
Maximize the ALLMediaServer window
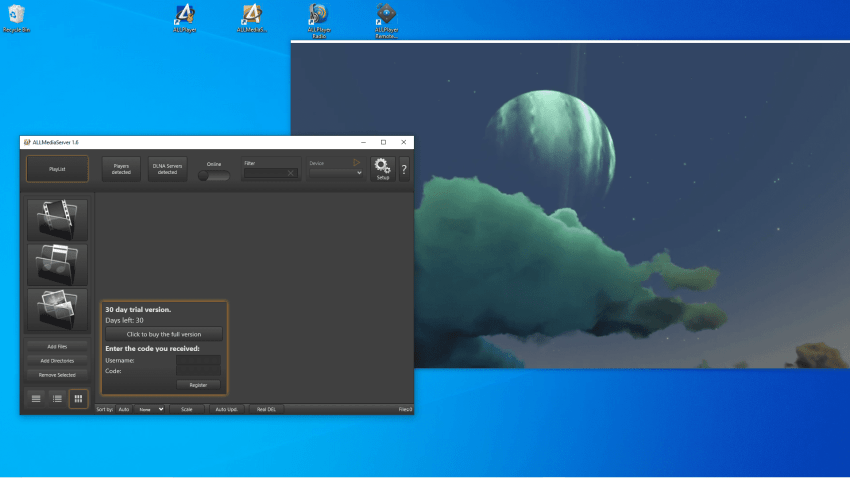[383, 143]
